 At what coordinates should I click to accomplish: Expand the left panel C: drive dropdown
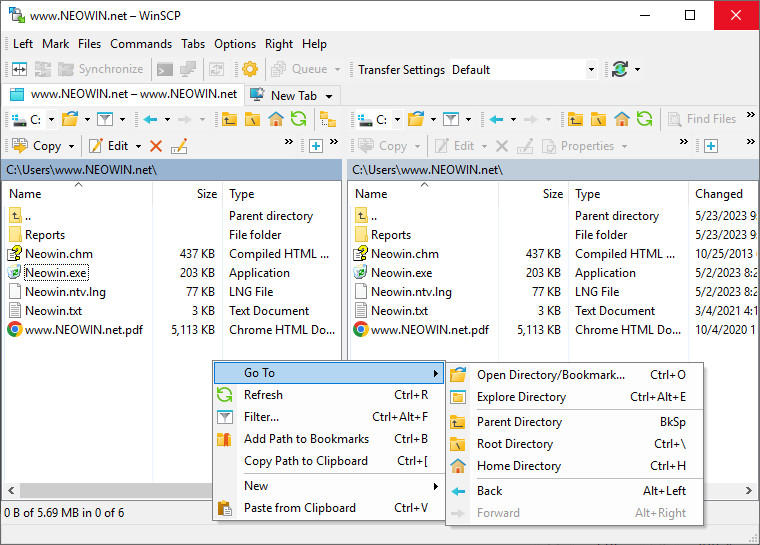point(50,119)
